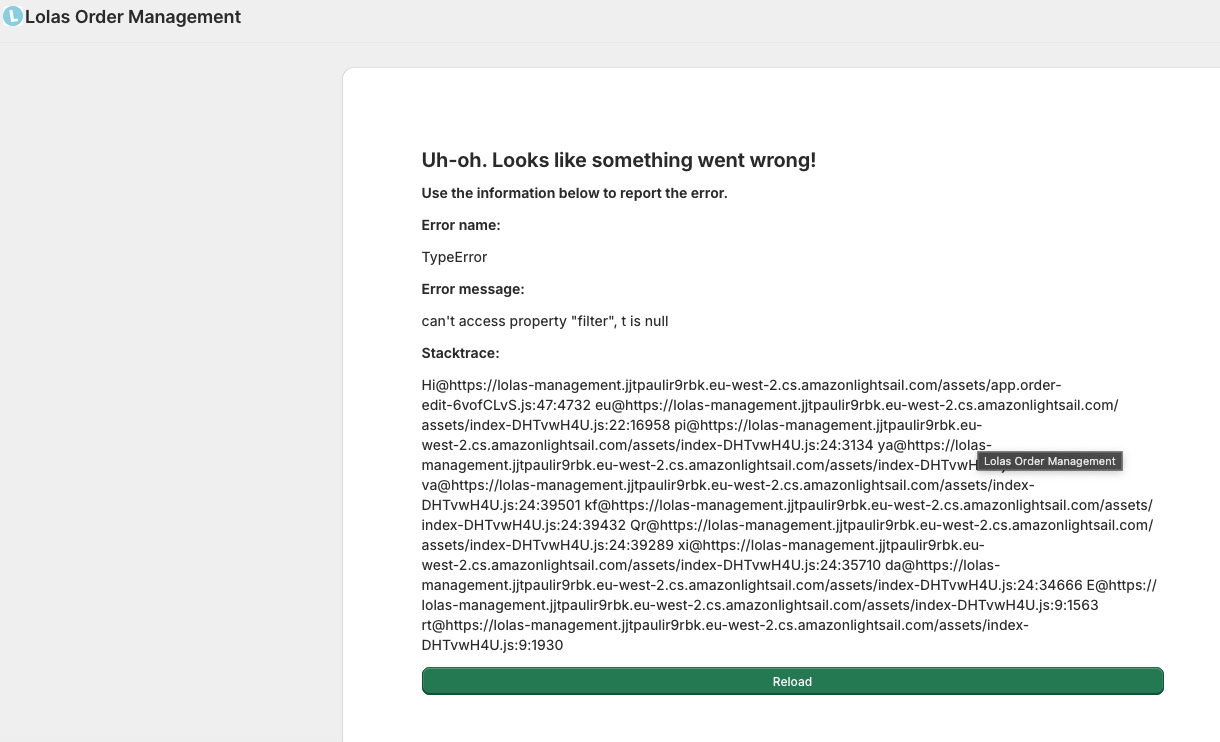Click the "Lolas Order Management" header title

coord(133,17)
